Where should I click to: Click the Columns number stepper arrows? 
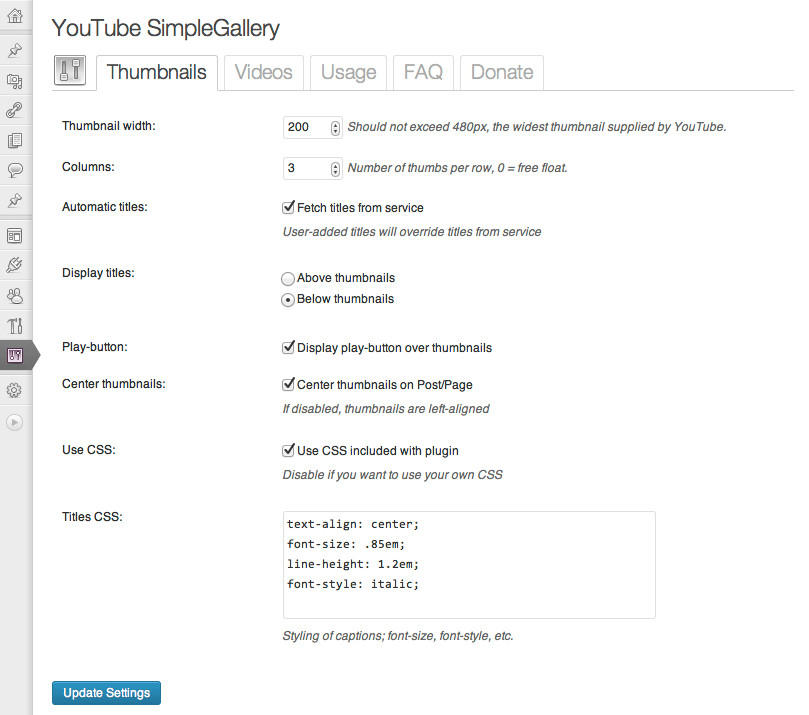click(335, 169)
